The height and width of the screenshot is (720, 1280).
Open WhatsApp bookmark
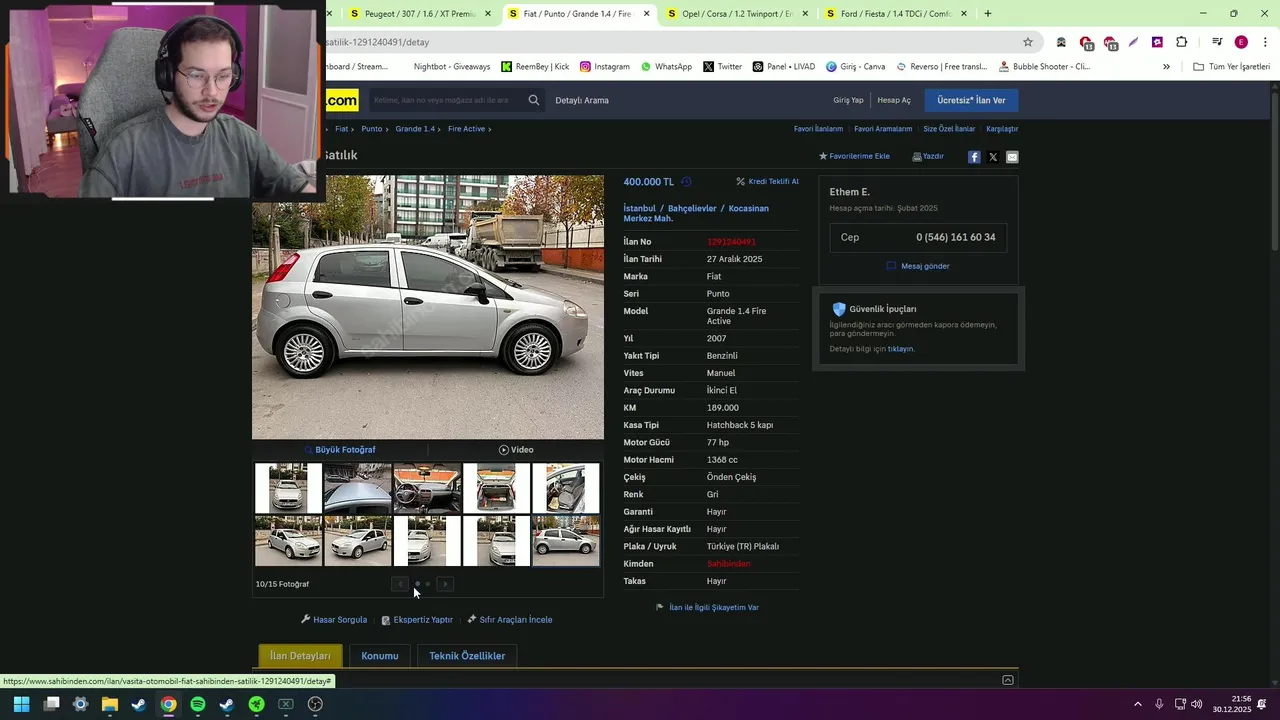coord(666,67)
